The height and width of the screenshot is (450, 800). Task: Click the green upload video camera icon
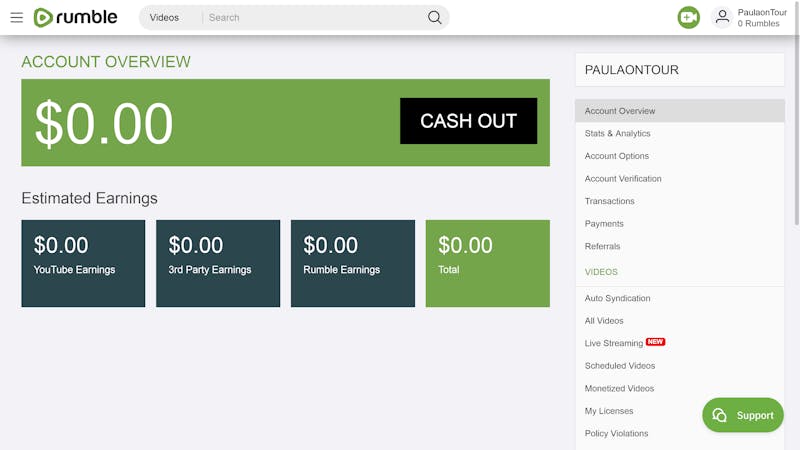[688, 17]
